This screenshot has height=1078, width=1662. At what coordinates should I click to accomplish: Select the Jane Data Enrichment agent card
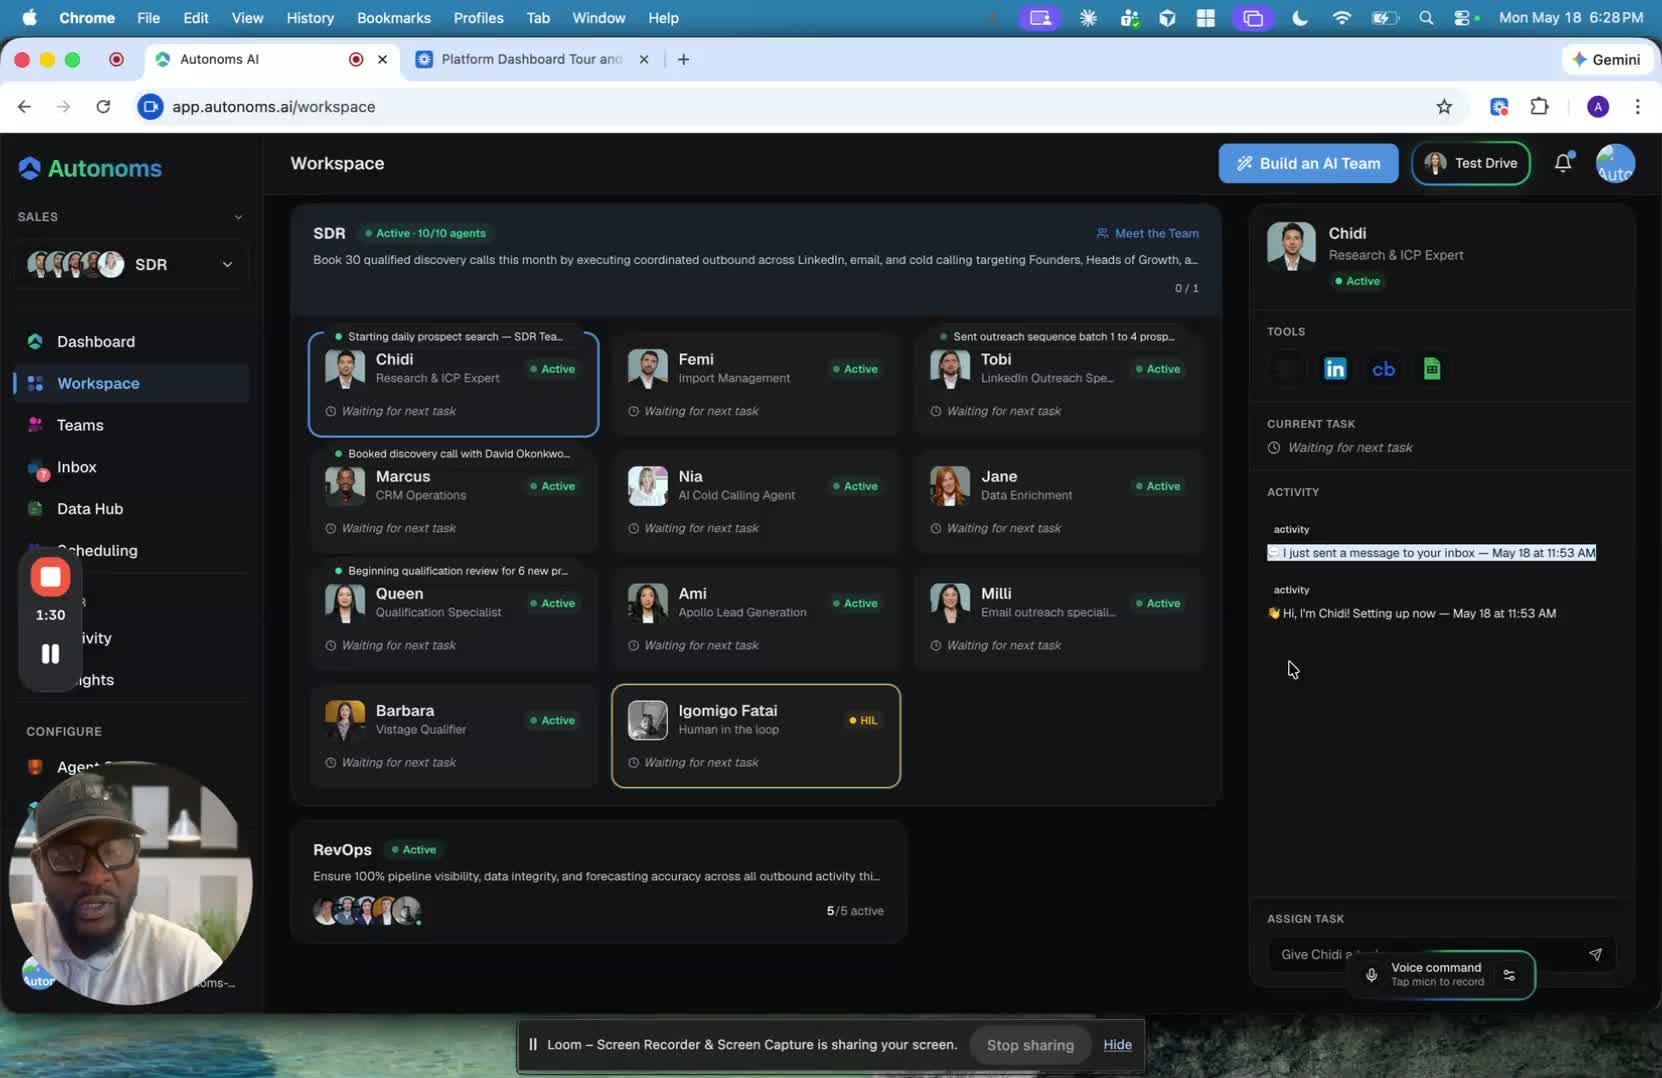click(1059, 501)
